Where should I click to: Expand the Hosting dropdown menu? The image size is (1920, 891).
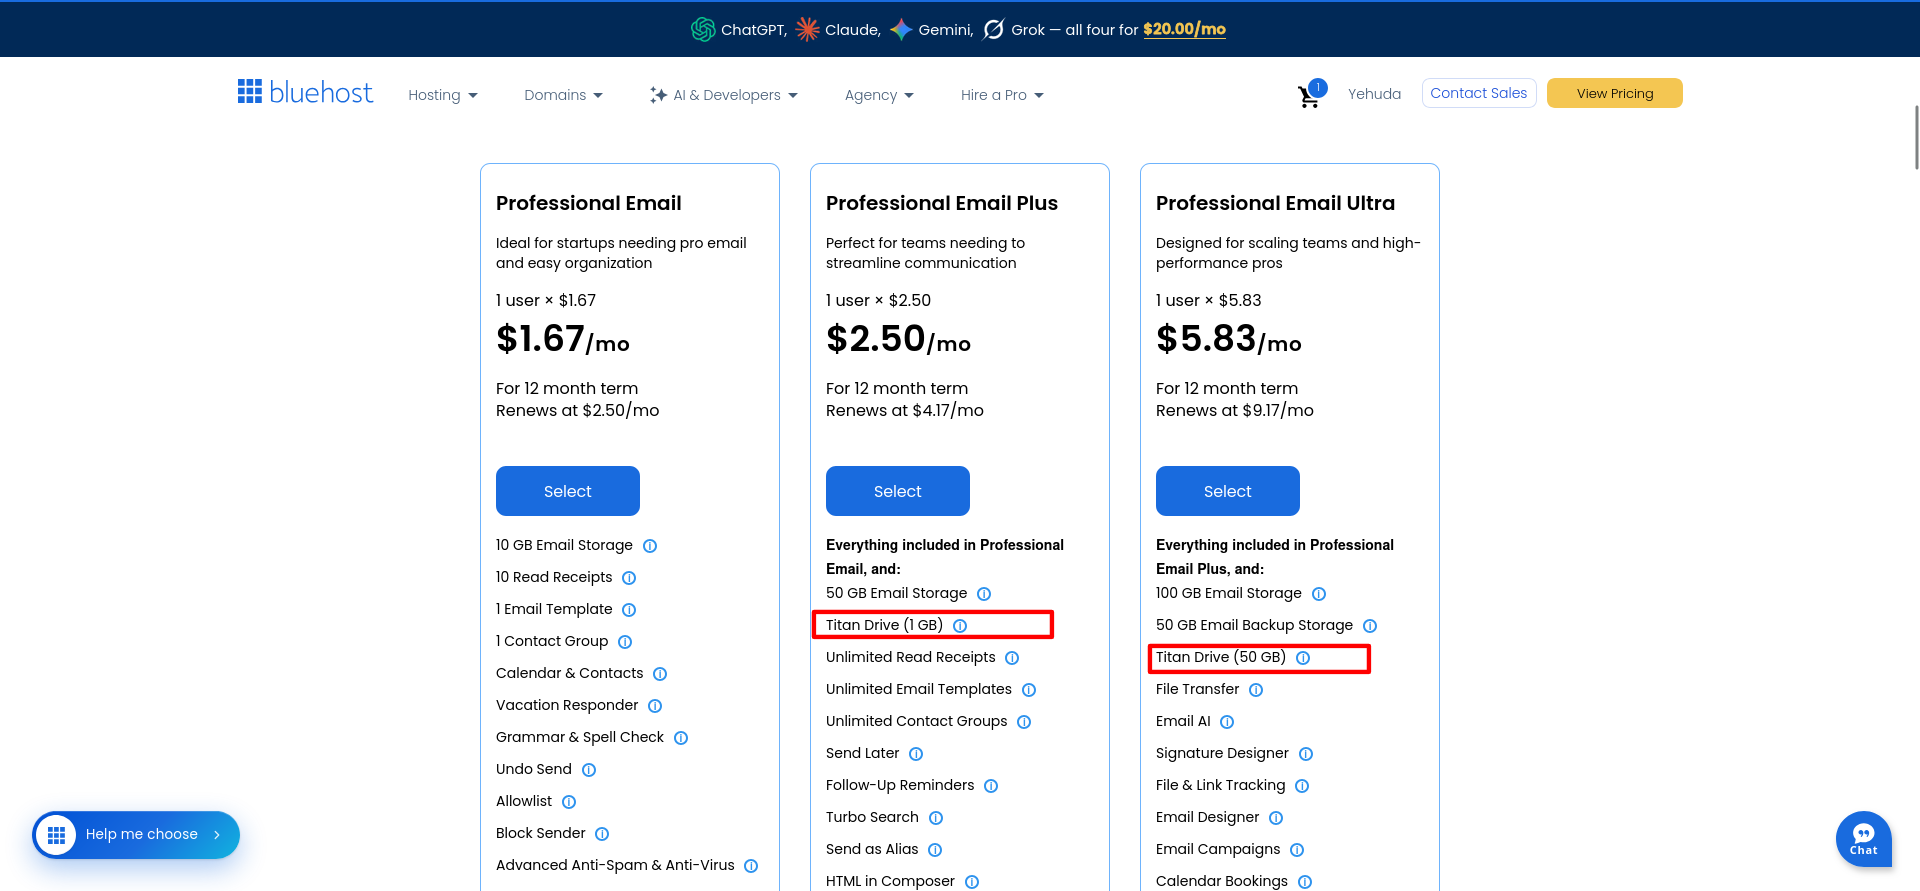[443, 95]
